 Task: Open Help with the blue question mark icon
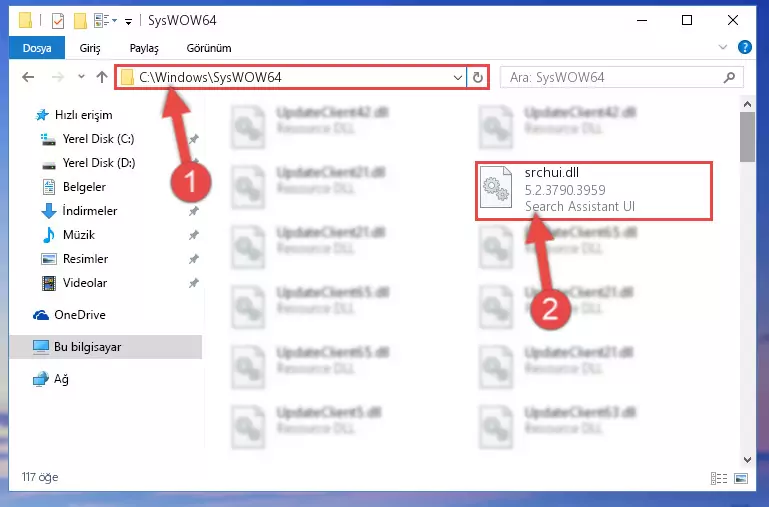point(744,47)
